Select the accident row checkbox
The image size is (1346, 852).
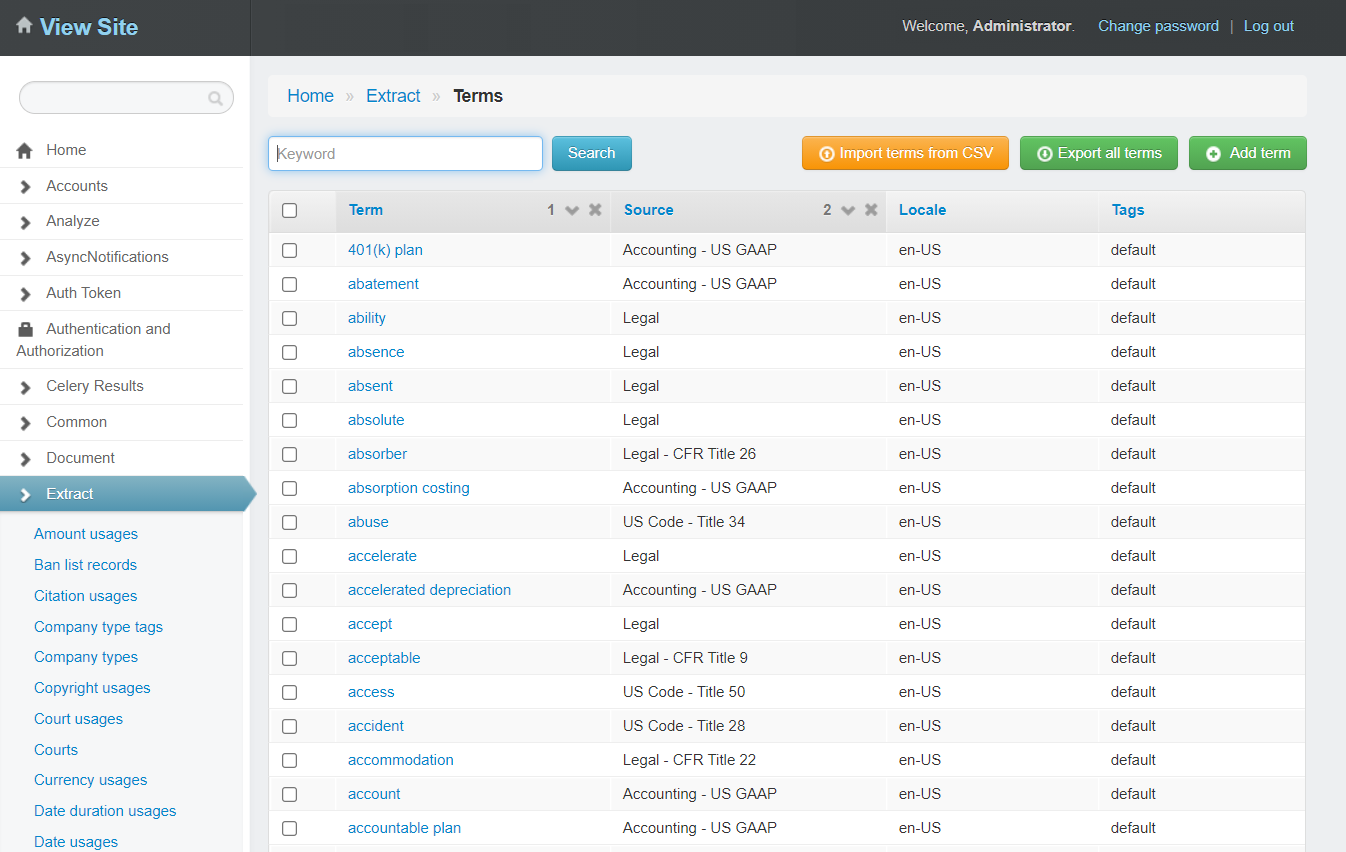290,726
